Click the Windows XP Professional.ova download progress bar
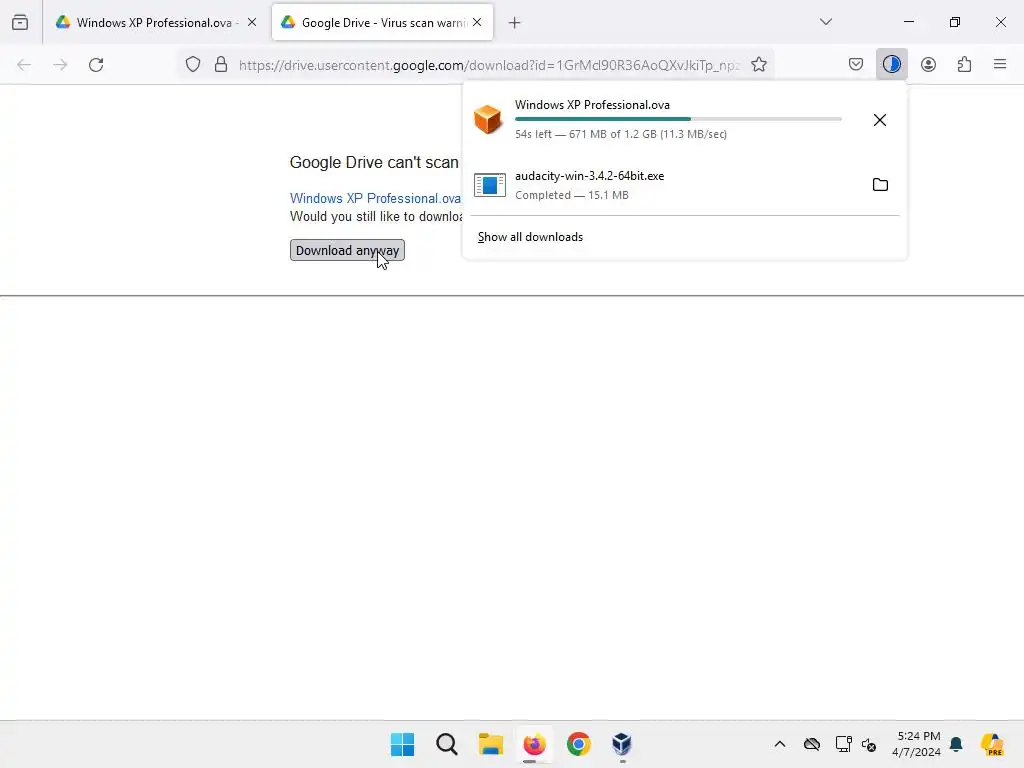This screenshot has height=768, width=1024. click(x=678, y=119)
